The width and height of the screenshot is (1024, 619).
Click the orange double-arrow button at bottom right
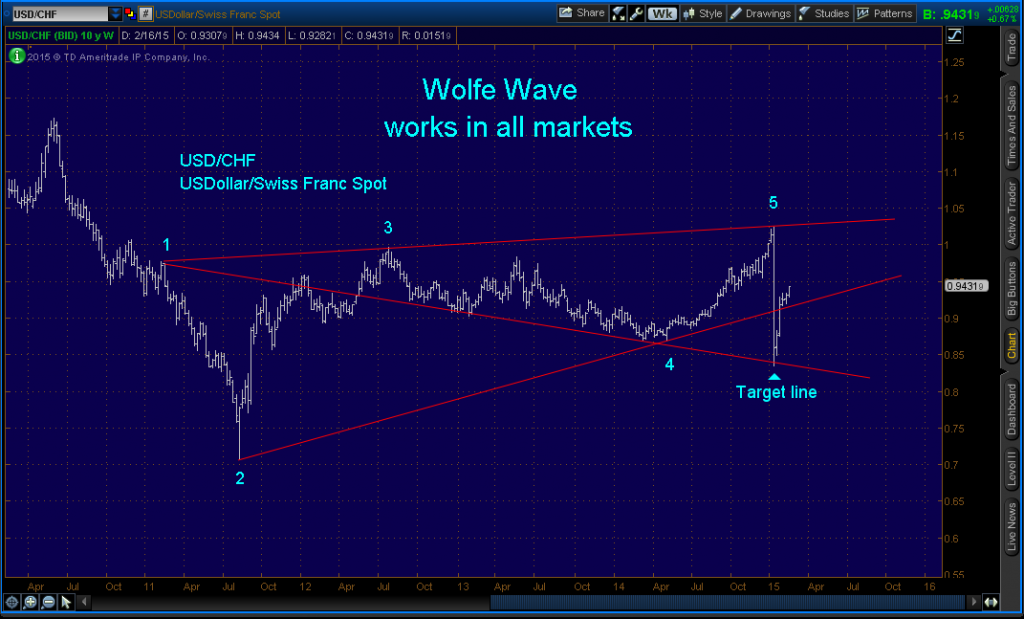click(x=991, y=601)
